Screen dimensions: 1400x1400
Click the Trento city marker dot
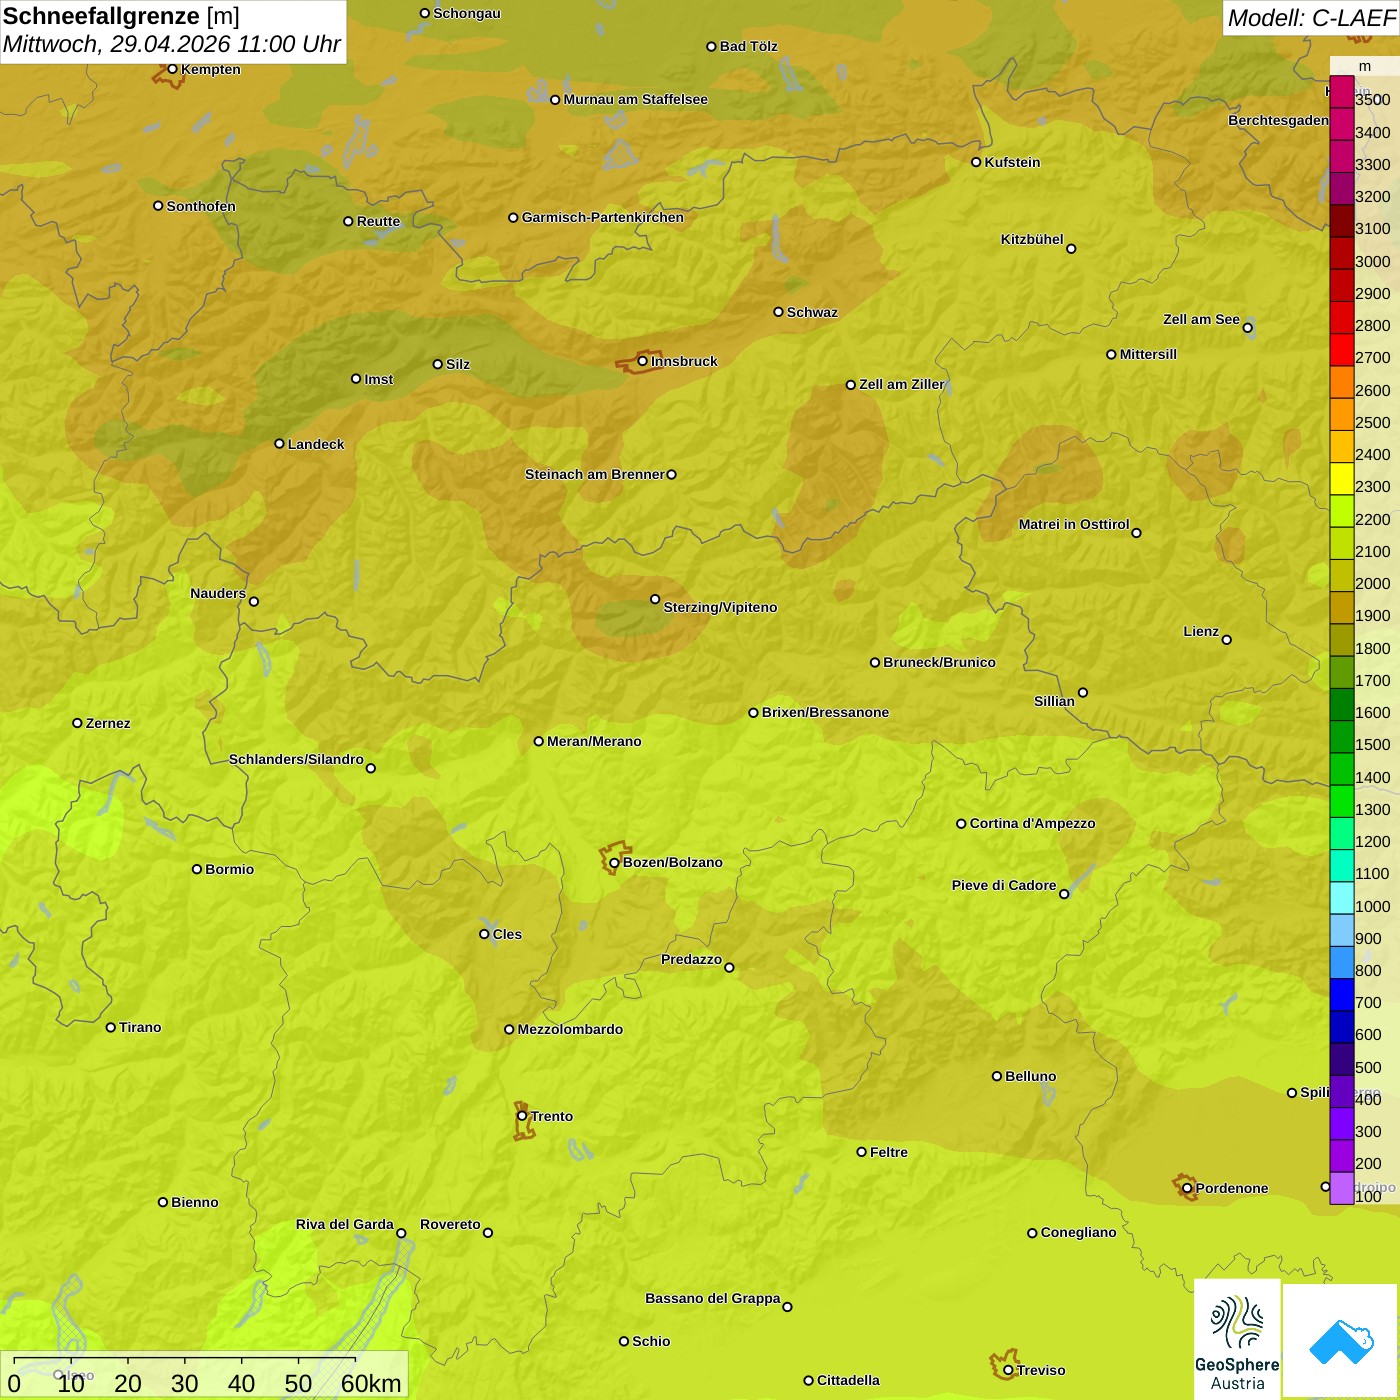[x=522, y=1116]
